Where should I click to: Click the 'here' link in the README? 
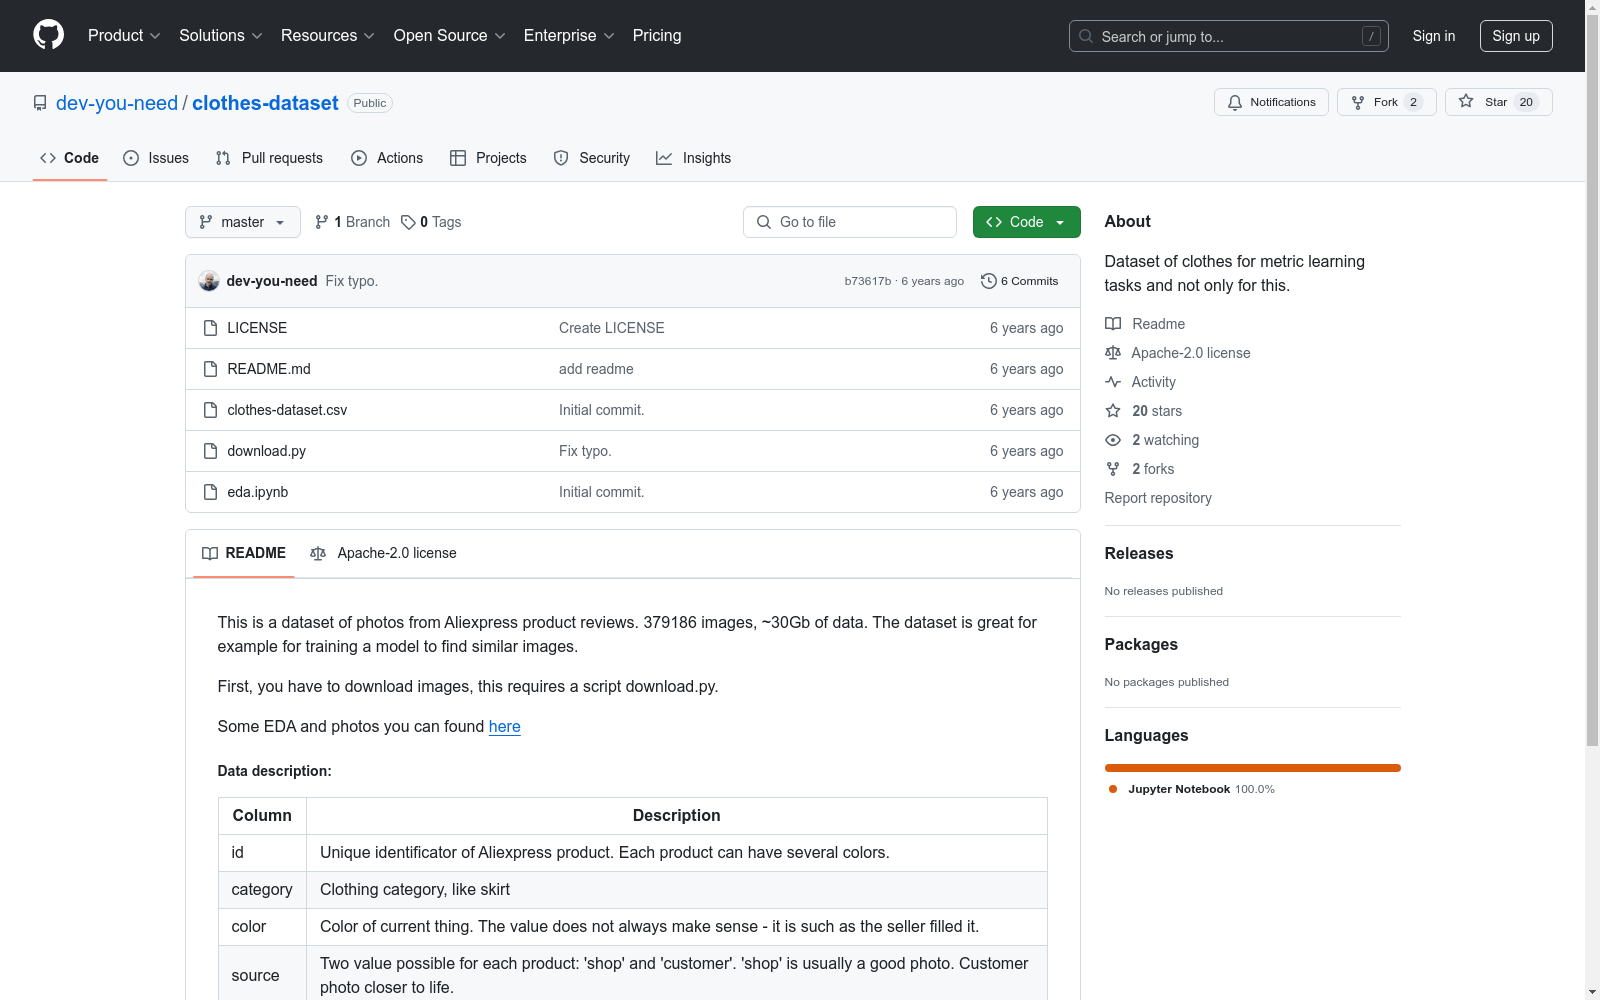click(x=504, y=726)
